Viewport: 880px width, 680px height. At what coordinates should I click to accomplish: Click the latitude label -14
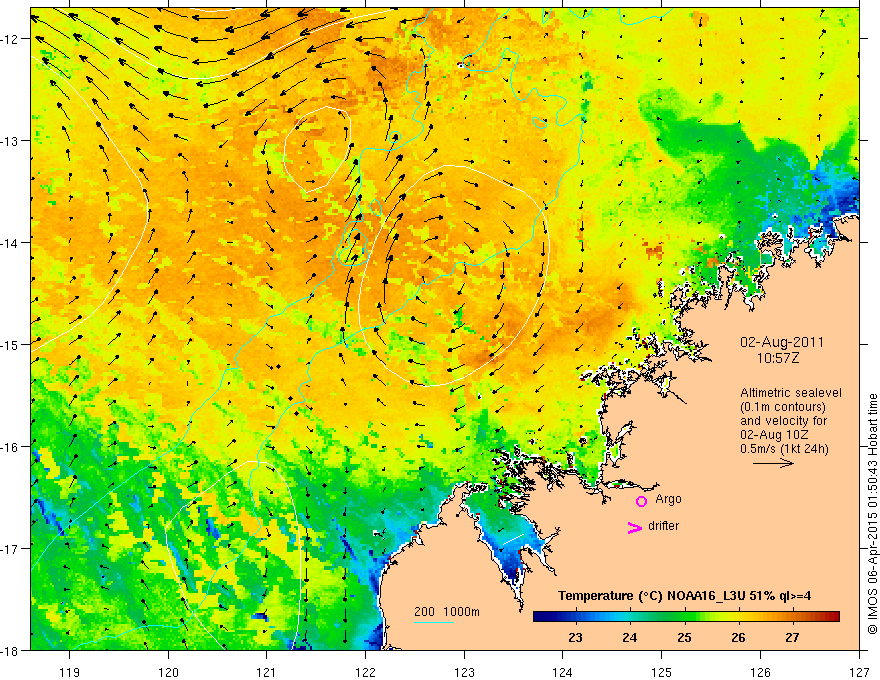(11, 243)
